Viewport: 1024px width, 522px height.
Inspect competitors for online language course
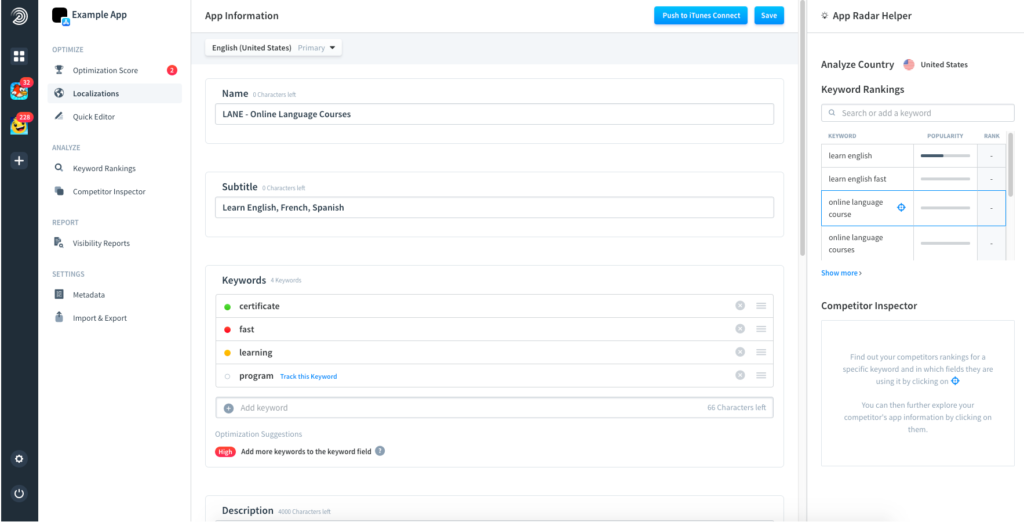pyautogui.click(x=901, y=207)
